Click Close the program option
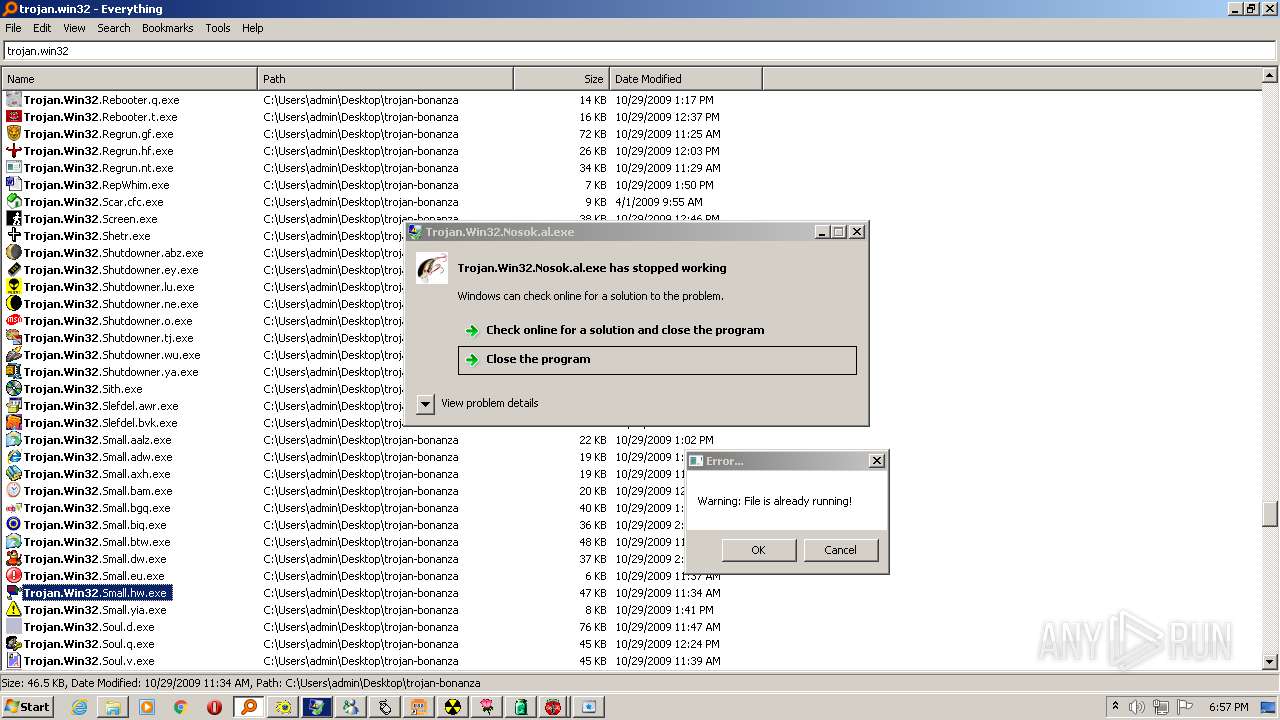1280x720 pixels. click(657, 360)
